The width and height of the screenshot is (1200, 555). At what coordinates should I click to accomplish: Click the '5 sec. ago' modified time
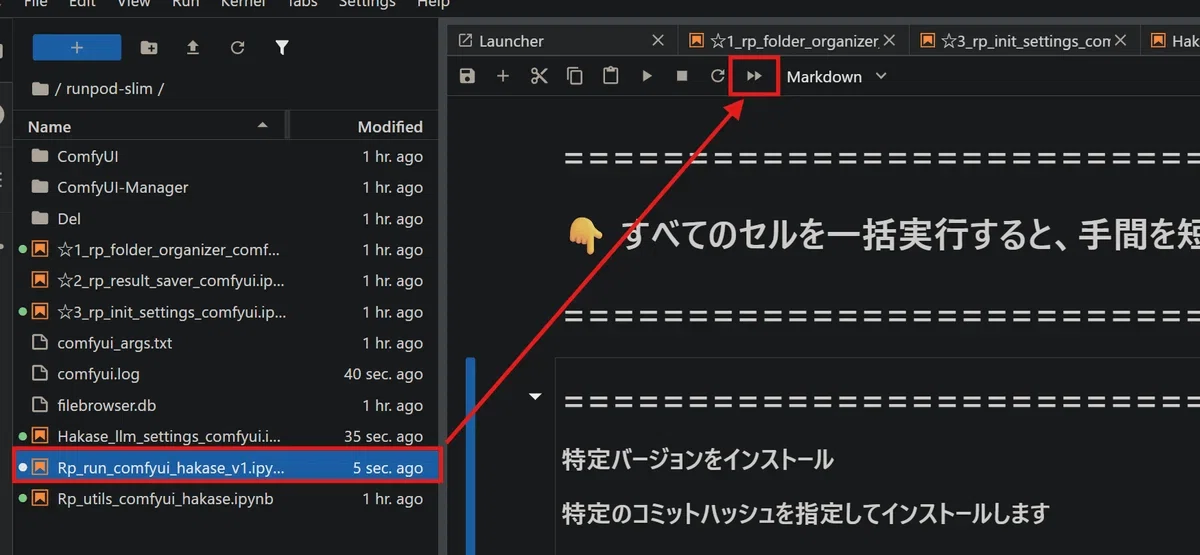pyautogui.click(x=387, y=467)
